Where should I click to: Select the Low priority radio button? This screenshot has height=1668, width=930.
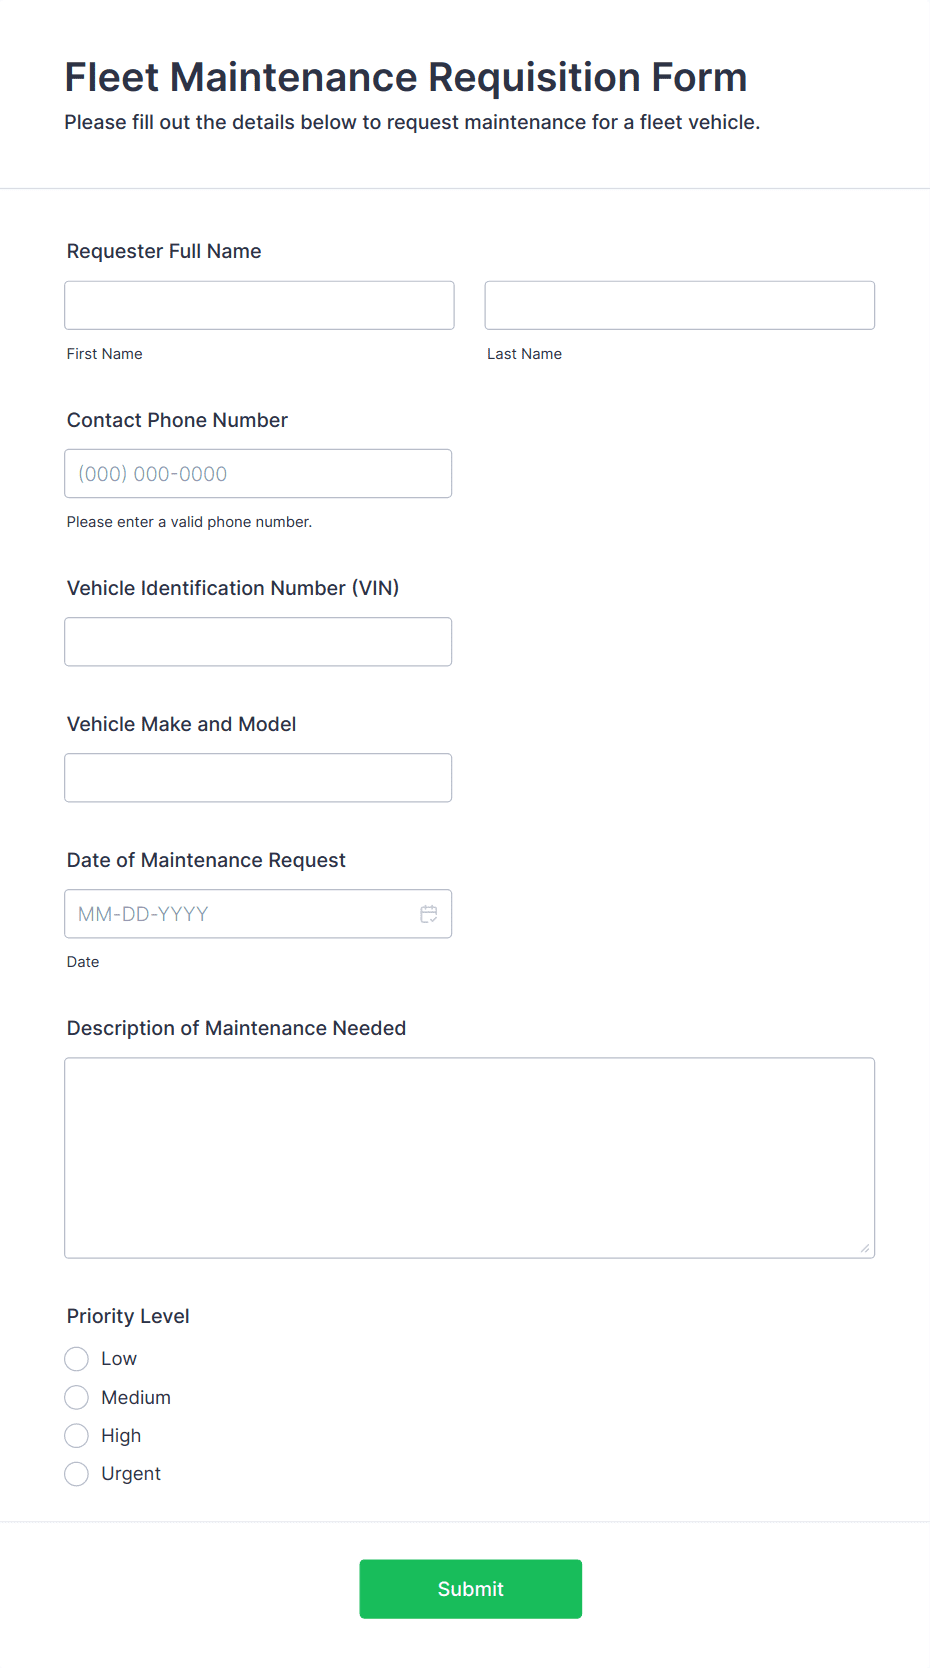(77, 1359)
